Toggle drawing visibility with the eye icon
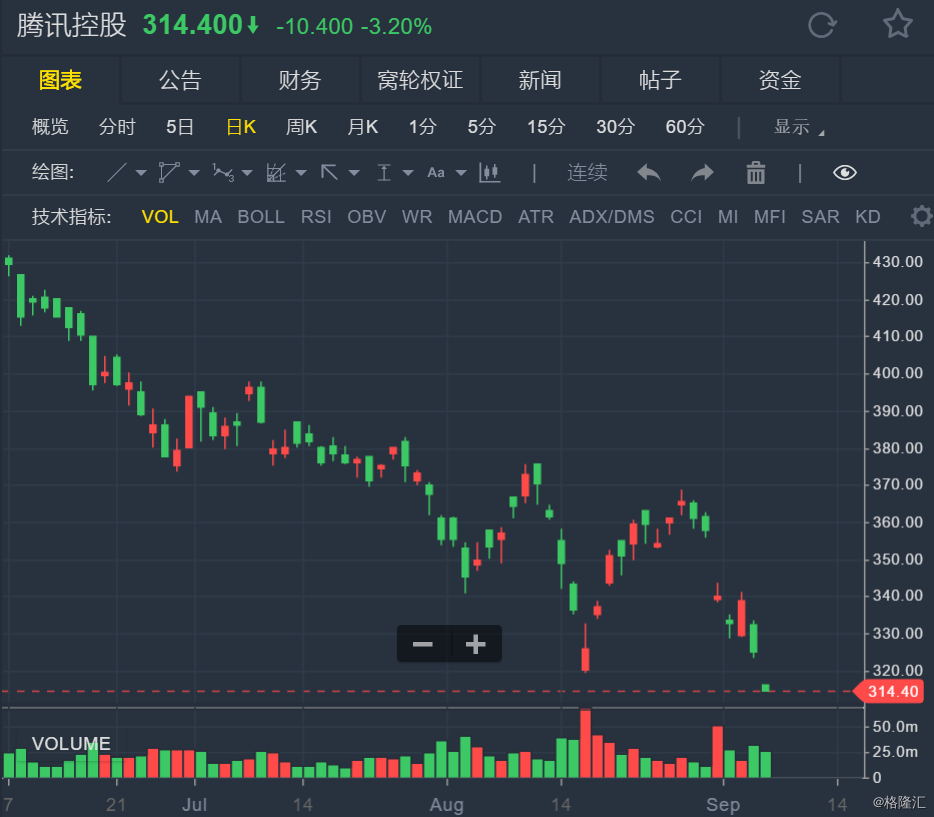This screenshot has height=817, width=934. point(845,173)
